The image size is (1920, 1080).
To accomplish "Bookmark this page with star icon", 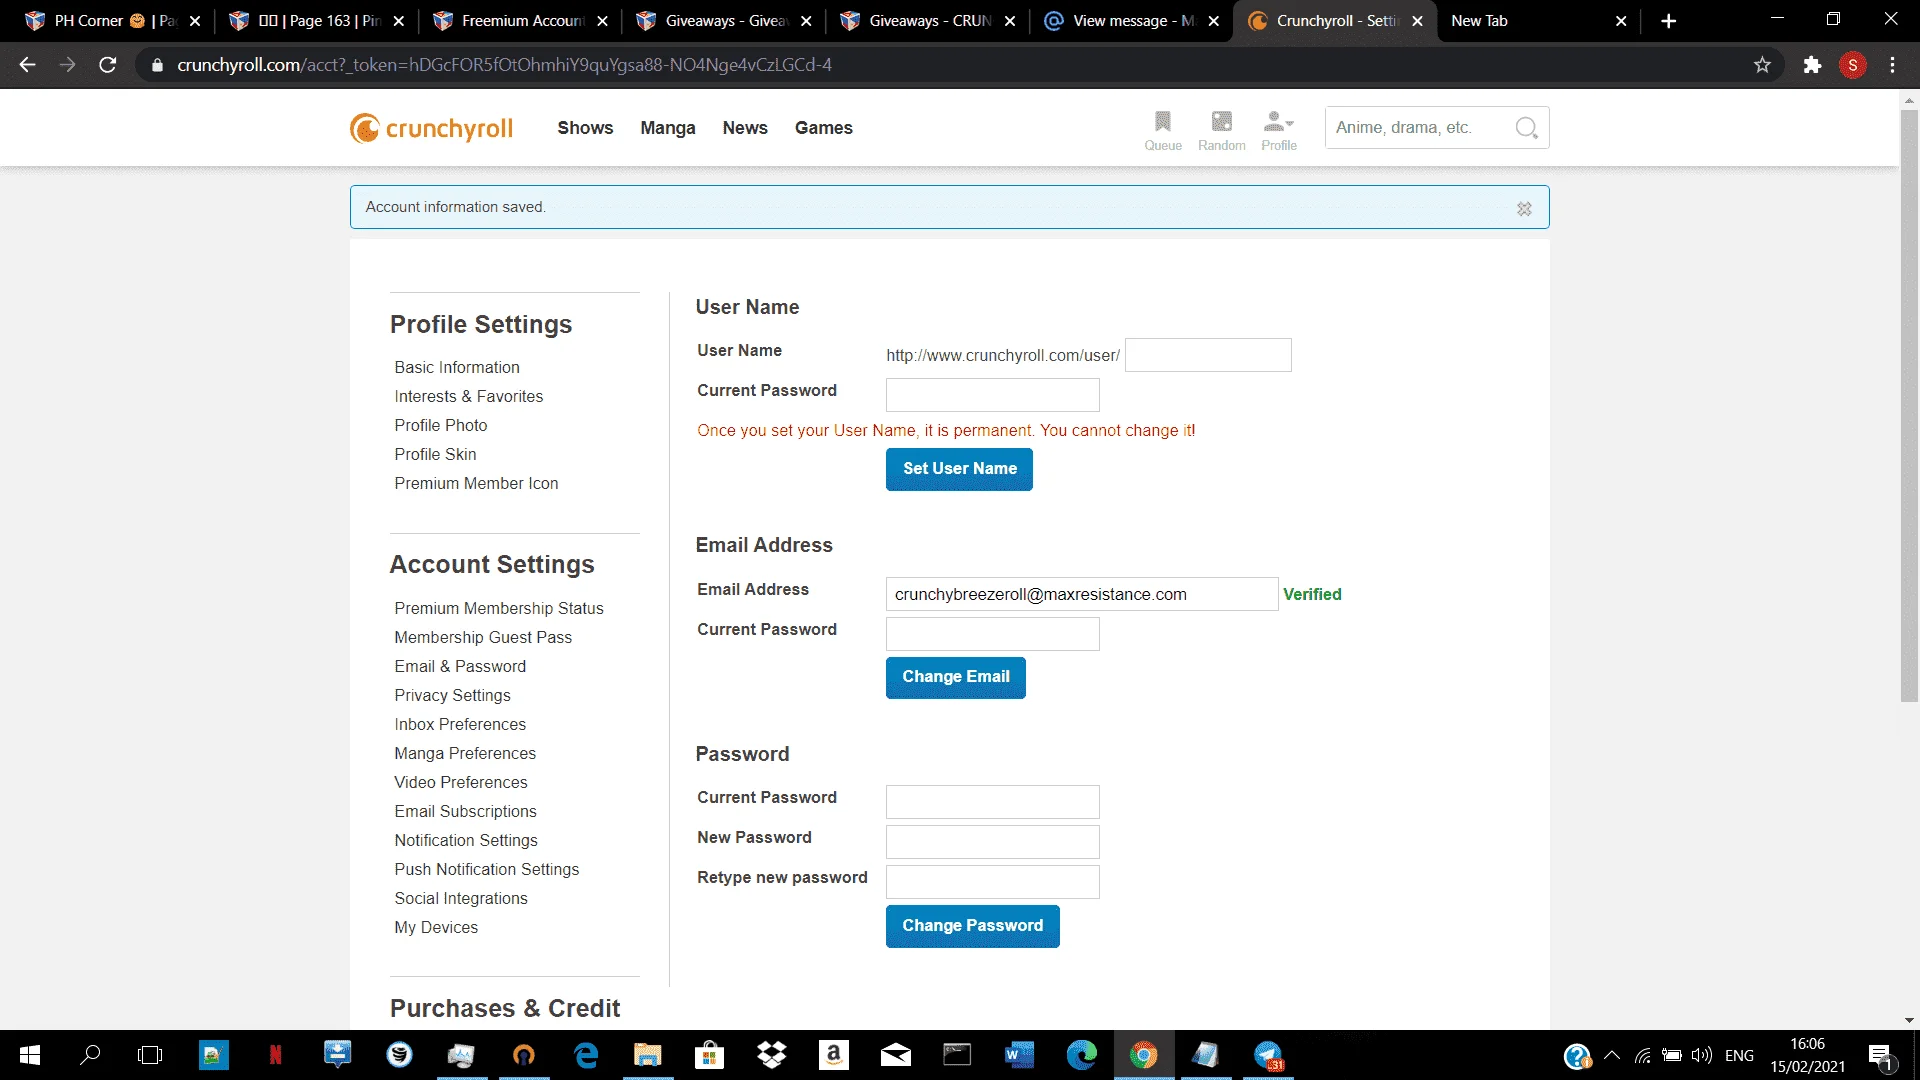I will (1762, 65).
